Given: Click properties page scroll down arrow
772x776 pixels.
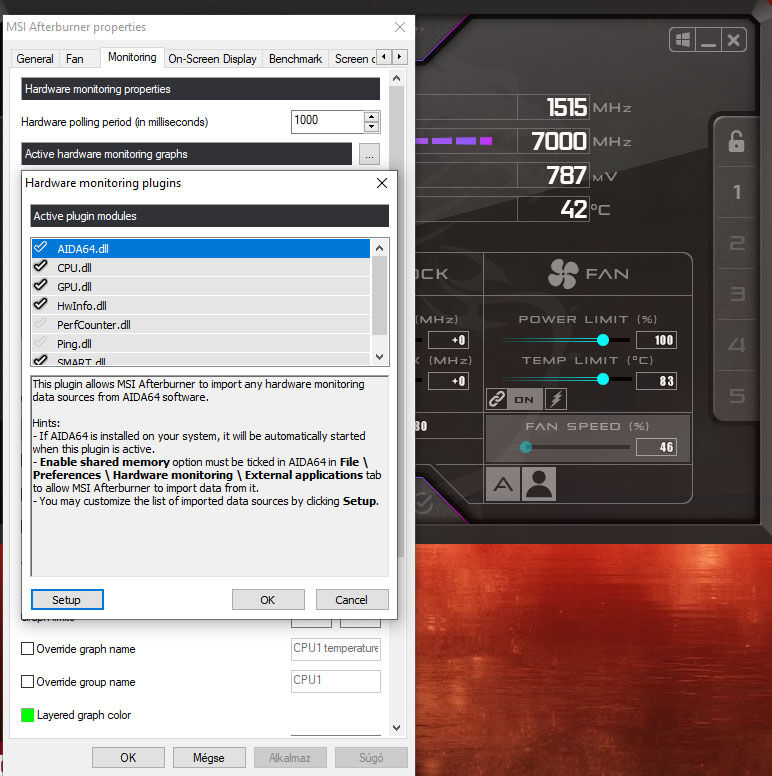Looking at the screenshot, I should (396, 728).
